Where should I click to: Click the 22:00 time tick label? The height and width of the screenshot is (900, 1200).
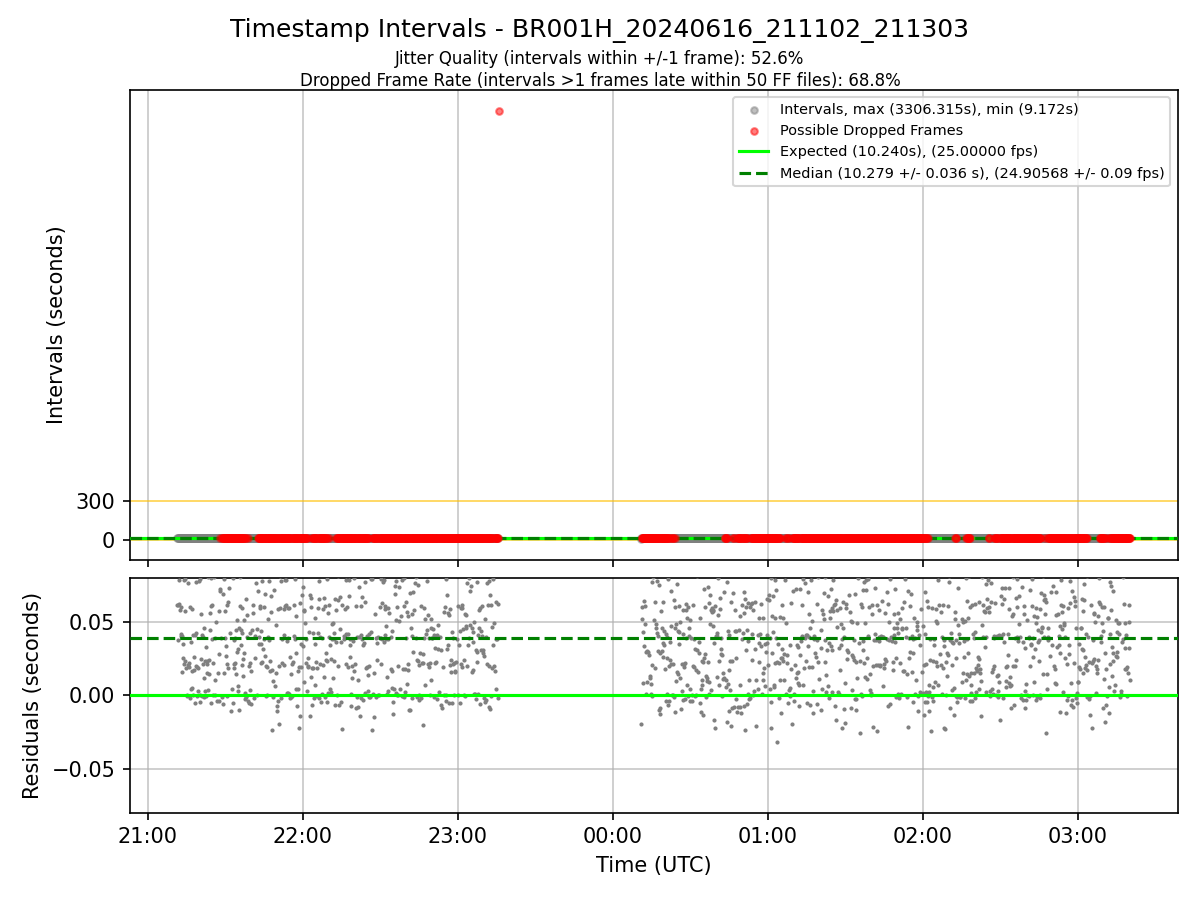click(303, 835)
